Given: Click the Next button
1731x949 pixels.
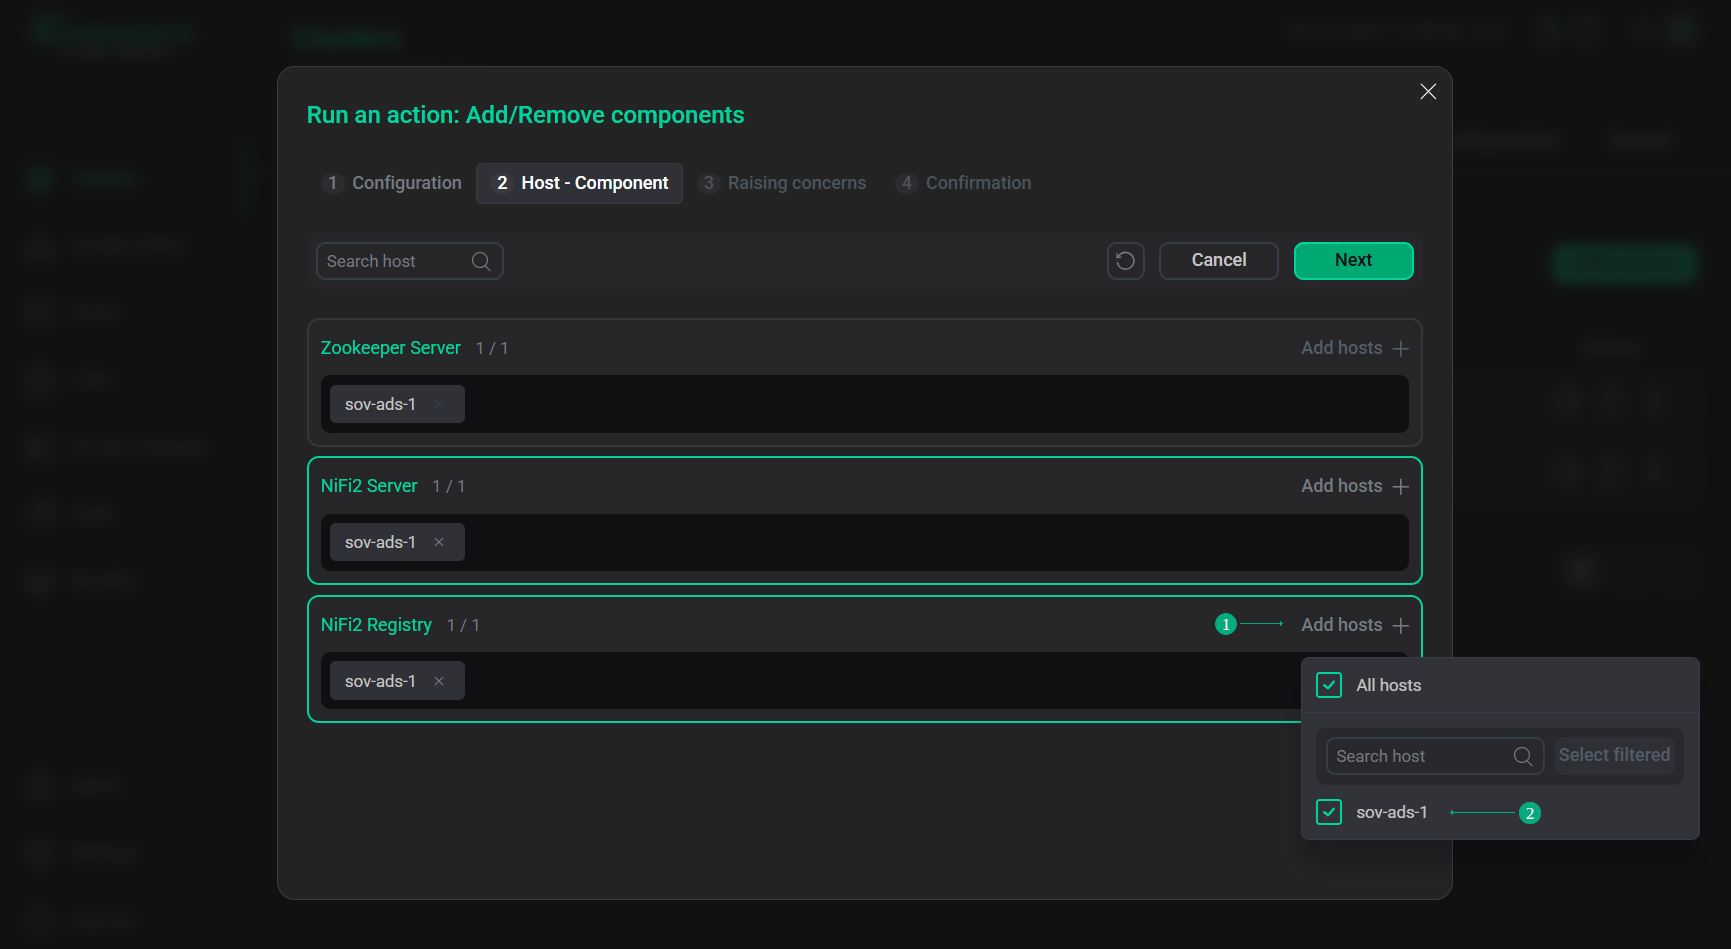Looking at the screenshot, I should [x=1353, y=260].
